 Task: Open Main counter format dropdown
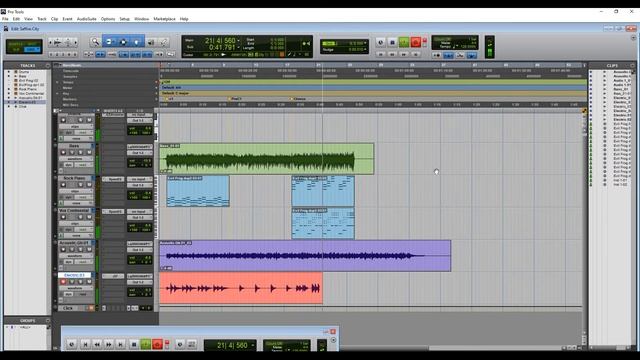(239, 40)
